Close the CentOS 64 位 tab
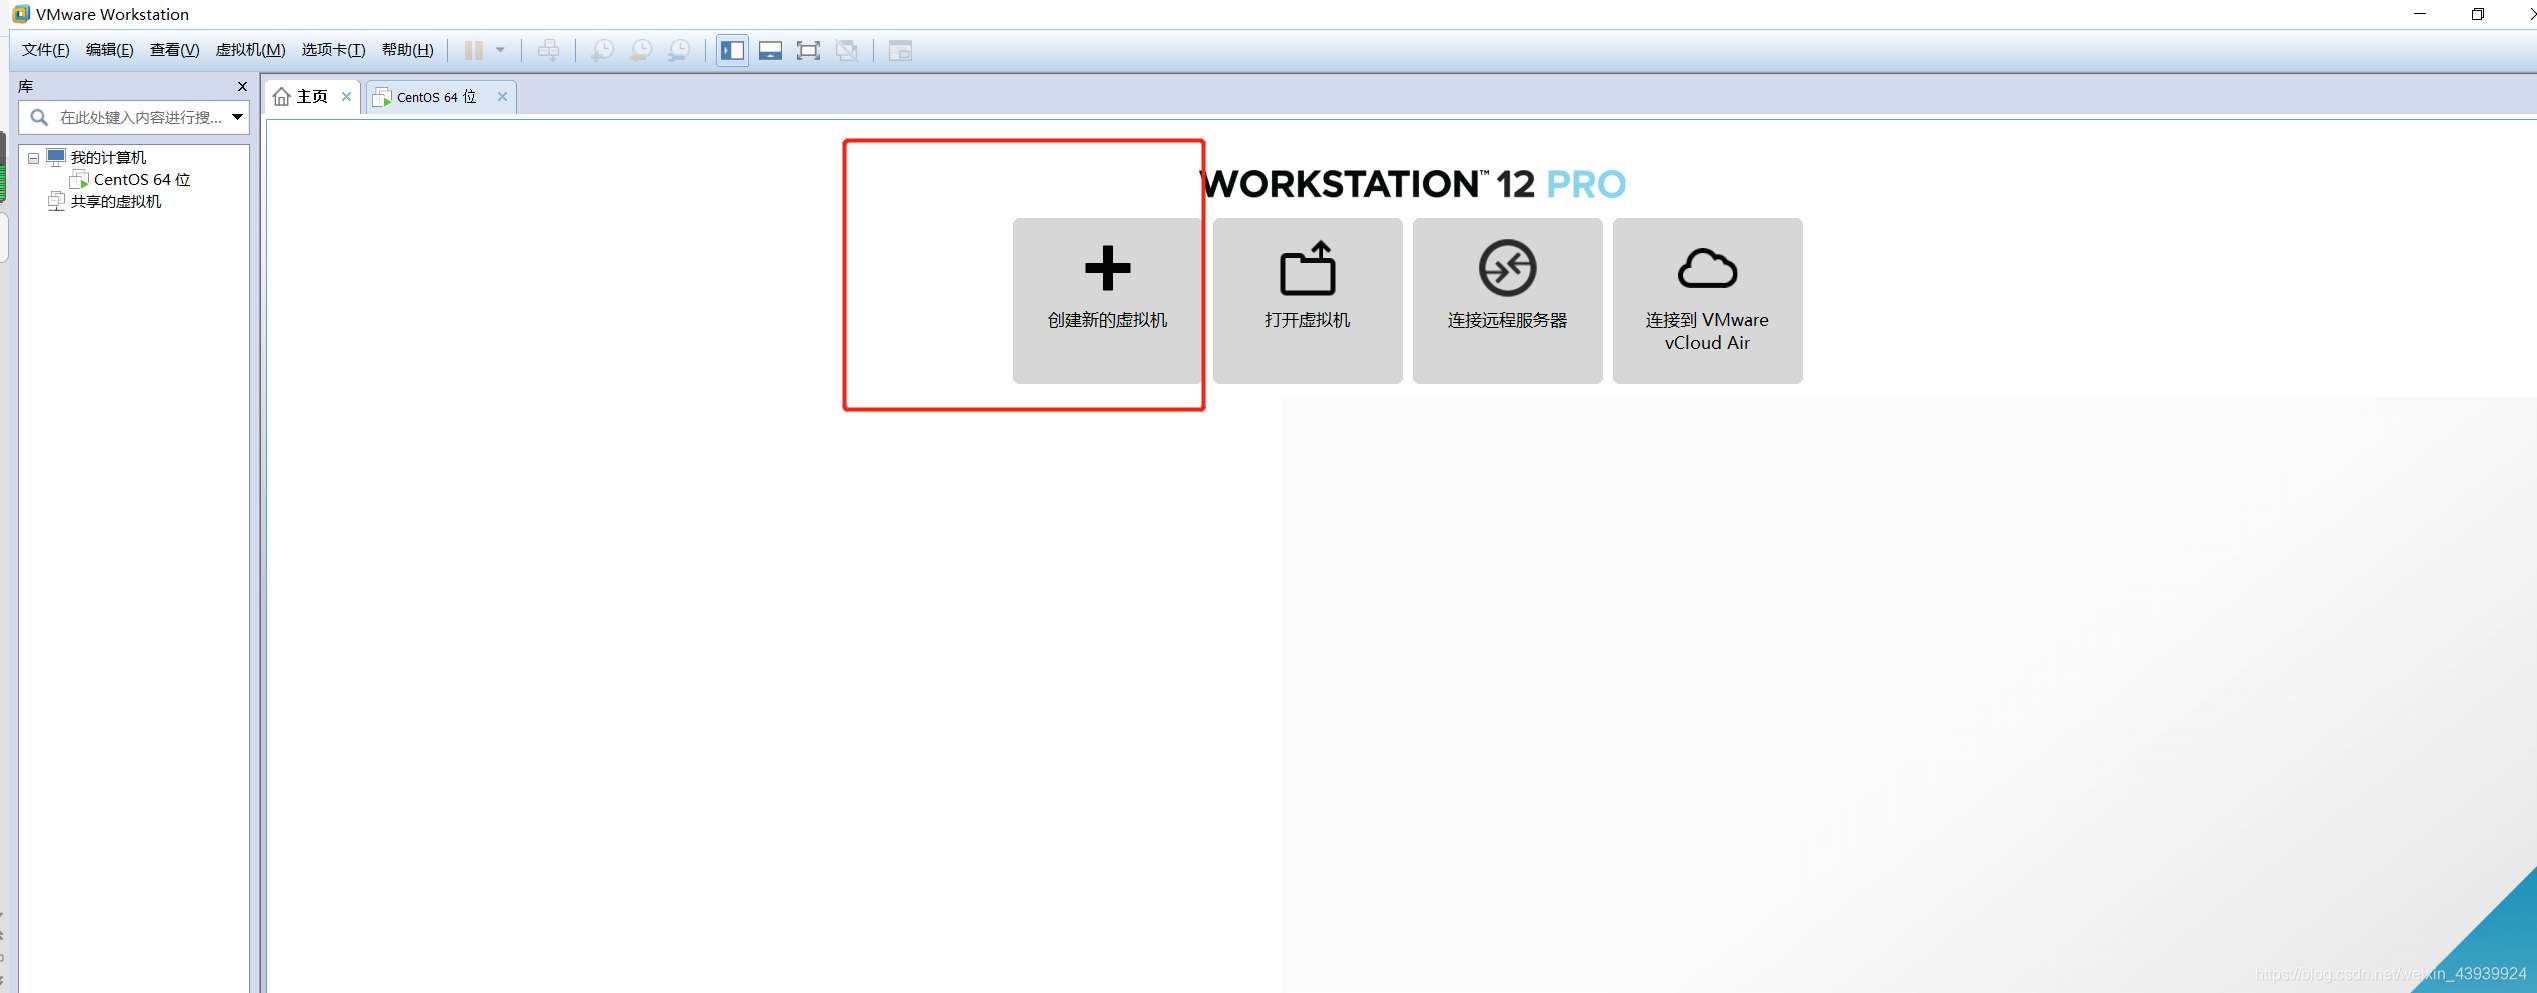Viewport: 2537px width, 993px height. (x=502, y=97)
